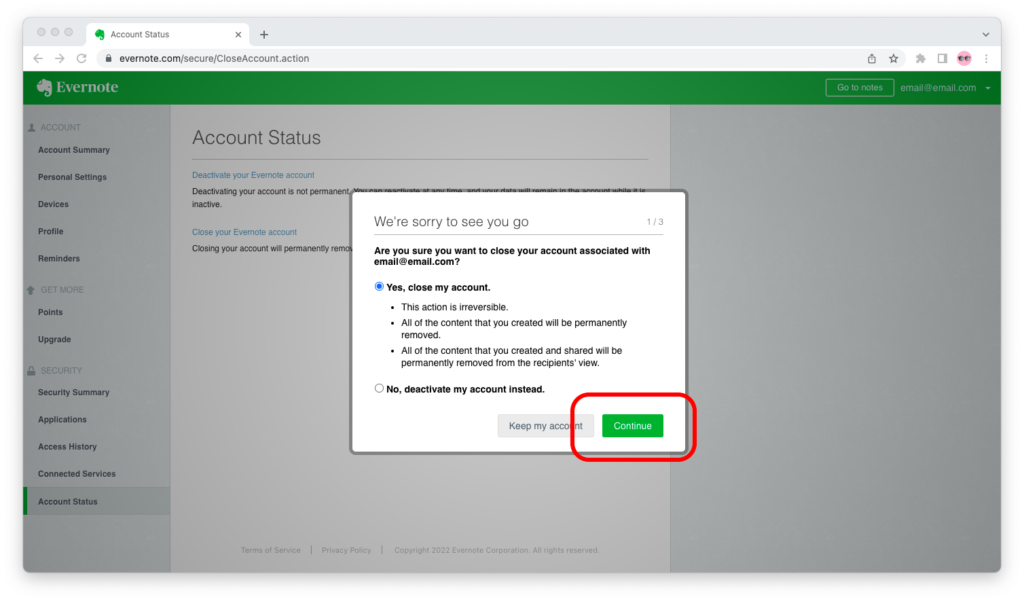Toggle the browser side panel icon
The height and width of the screenshot is (601, 1024).
point(942,58)
